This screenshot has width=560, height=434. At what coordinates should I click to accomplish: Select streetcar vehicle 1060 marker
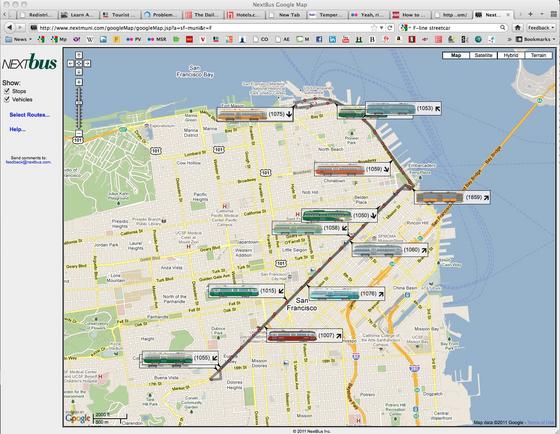click(390, 250)
